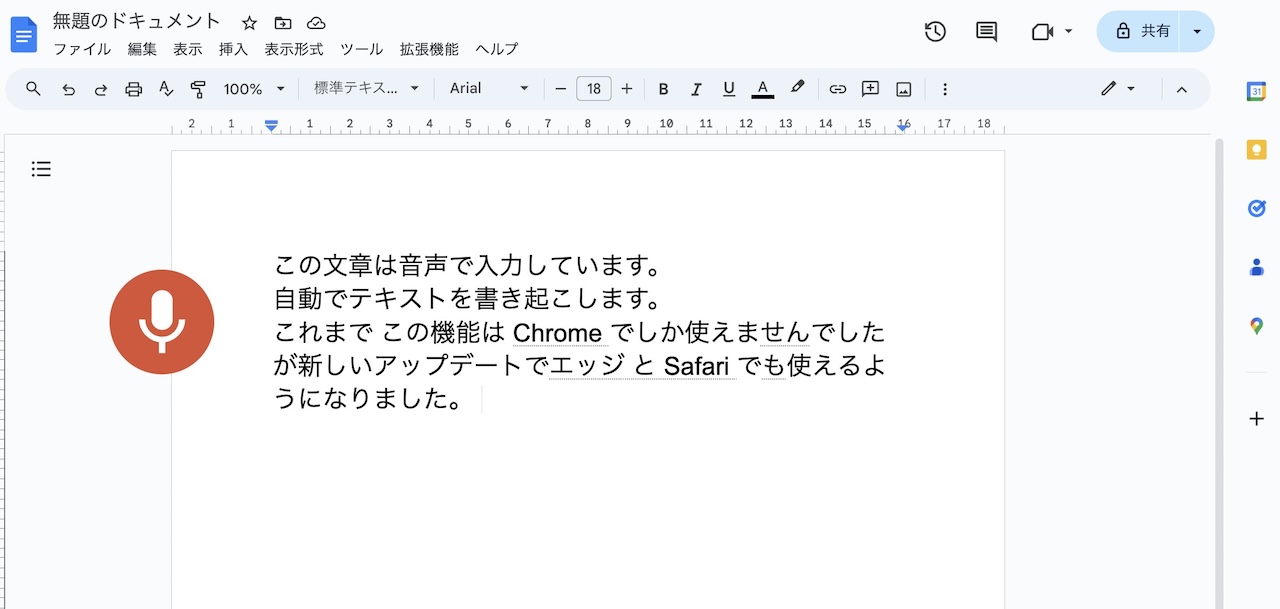
Task: Insert an image
Action: (x=904, y=89)
